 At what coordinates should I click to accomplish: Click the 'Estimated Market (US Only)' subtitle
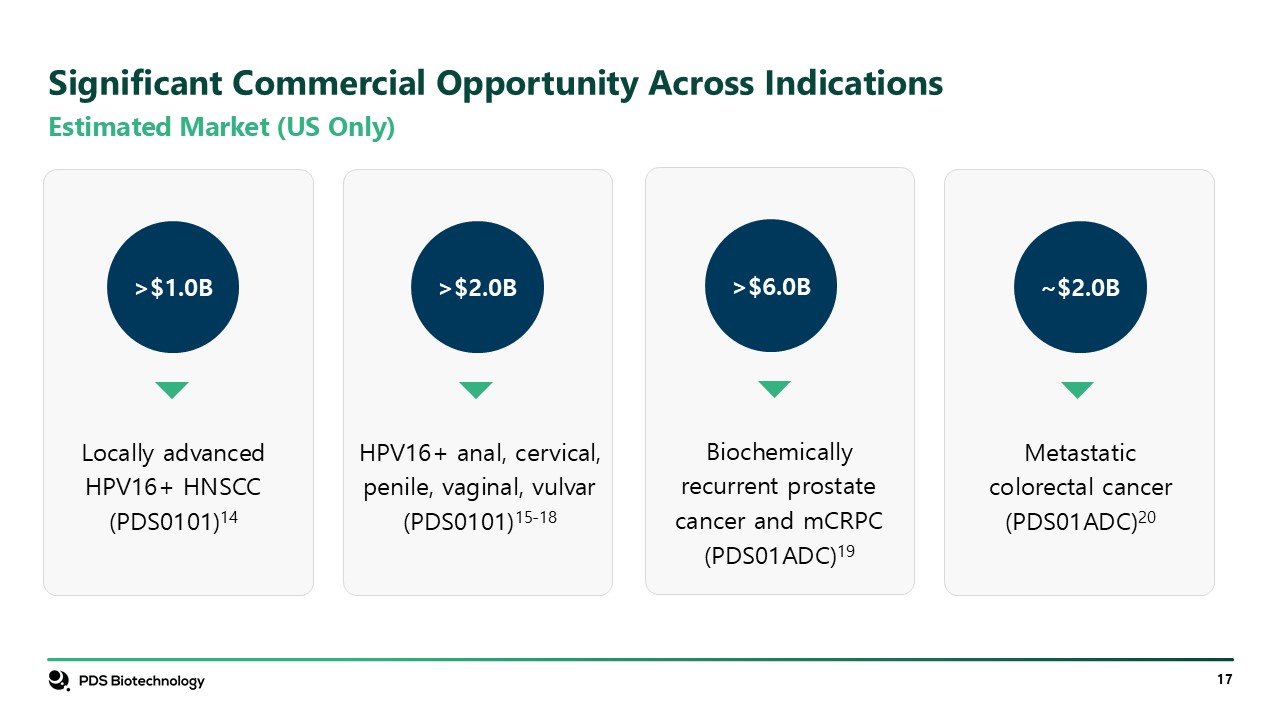point(221,128)
